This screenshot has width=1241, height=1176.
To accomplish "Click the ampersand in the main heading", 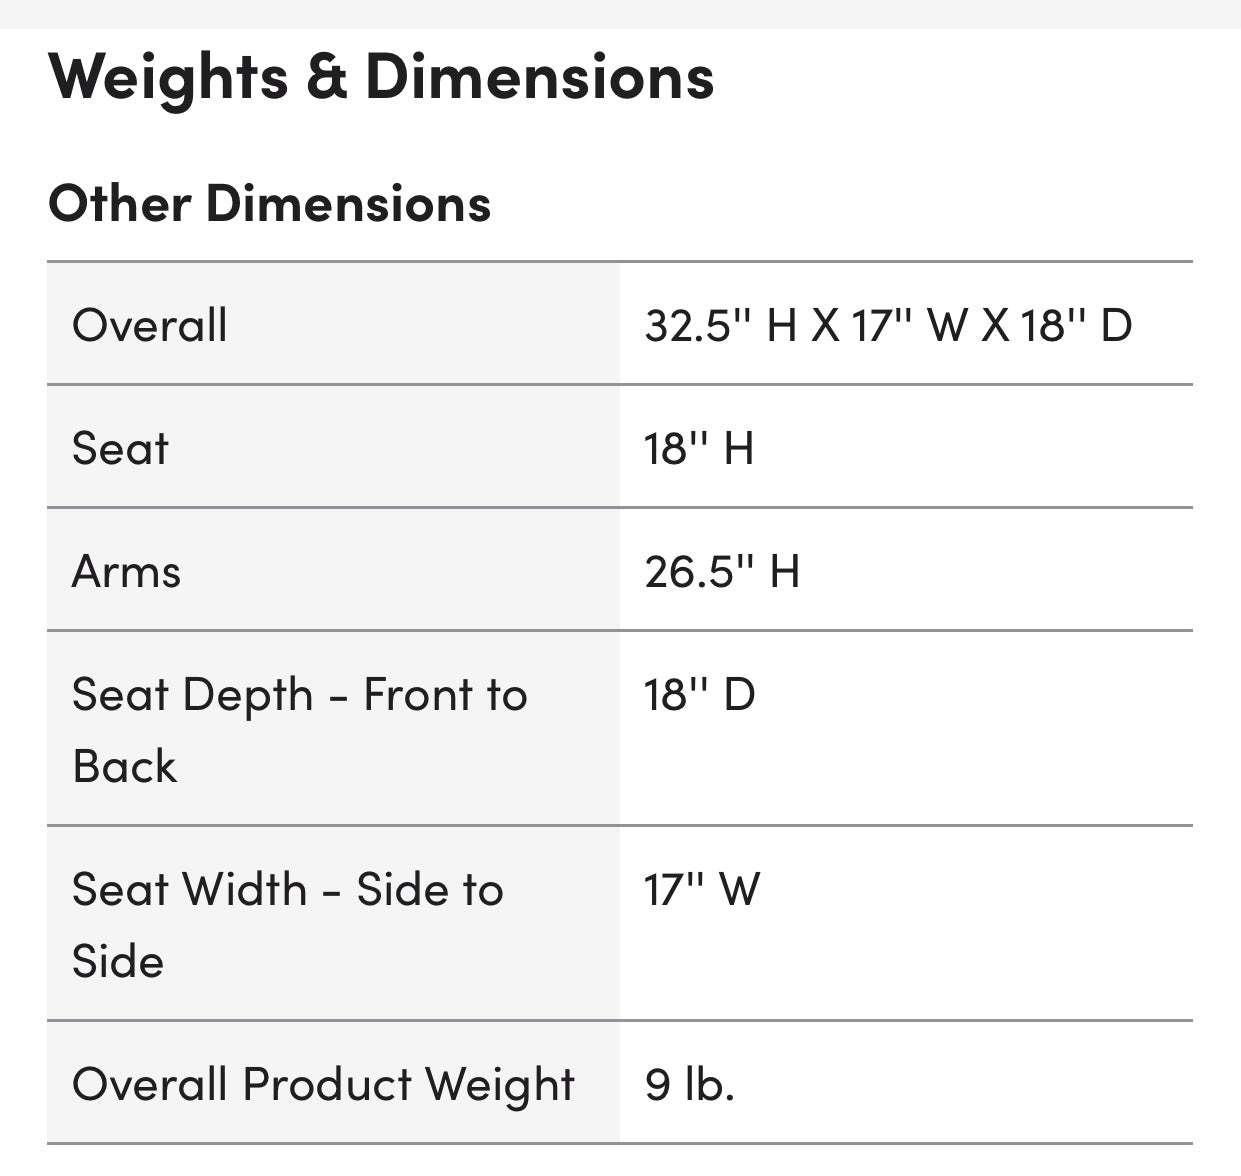I will coord(326,77).
